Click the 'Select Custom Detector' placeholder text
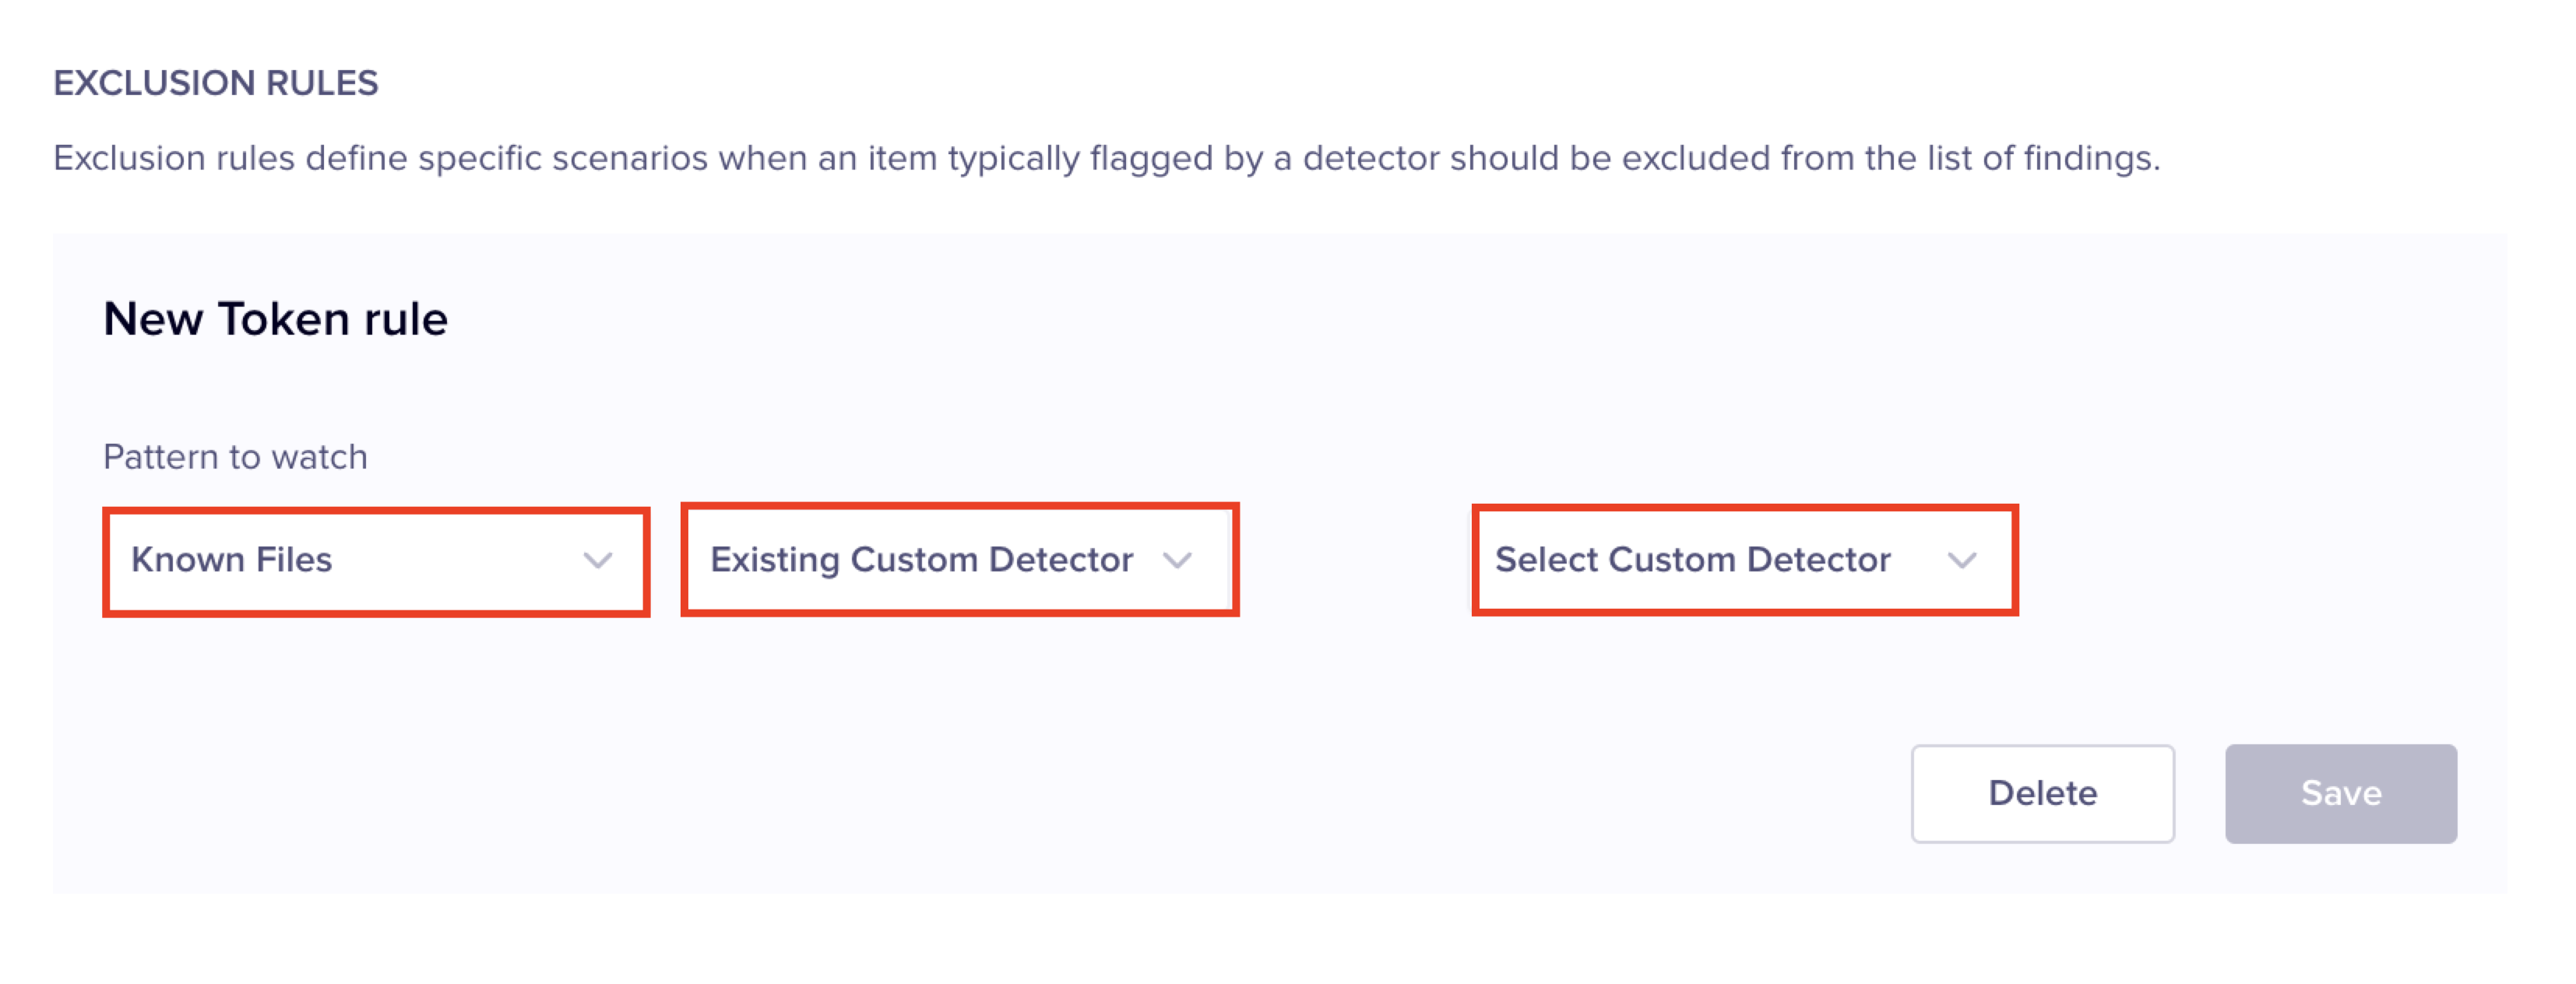The image size is (2576, 984). [1692, 560]
